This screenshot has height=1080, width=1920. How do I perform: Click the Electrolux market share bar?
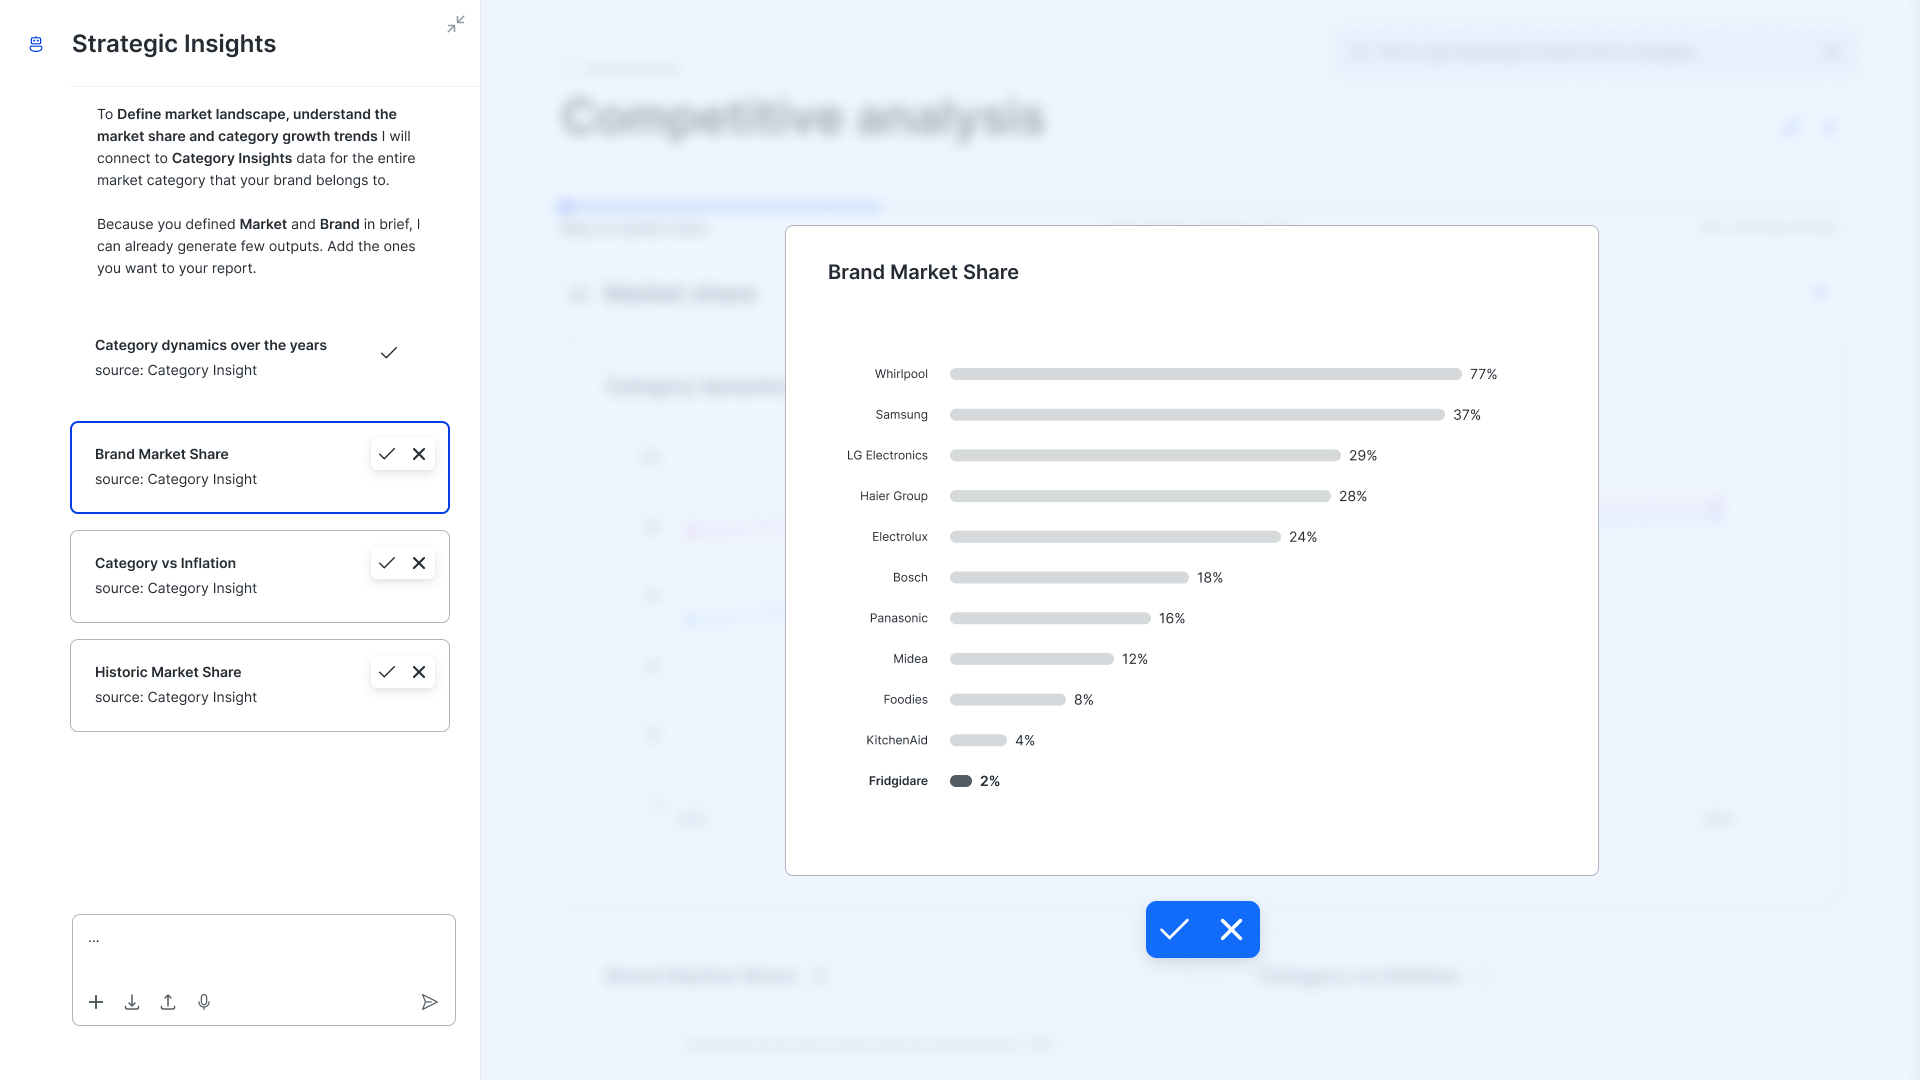(1115, 537)
